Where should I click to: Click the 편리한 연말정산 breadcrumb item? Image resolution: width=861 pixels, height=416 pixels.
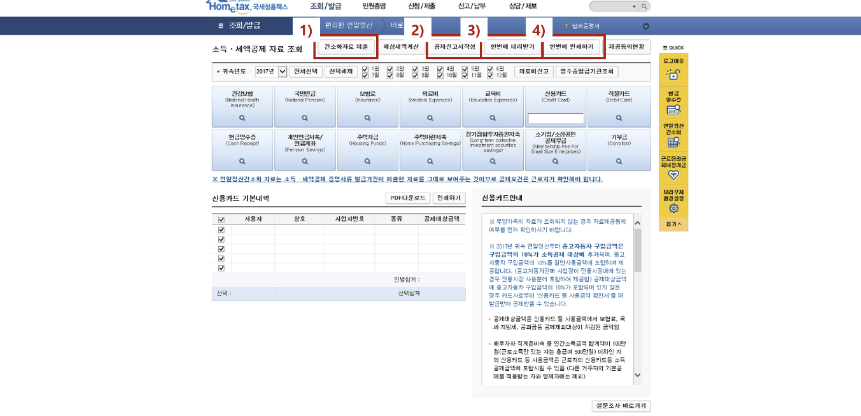point(348,26)
